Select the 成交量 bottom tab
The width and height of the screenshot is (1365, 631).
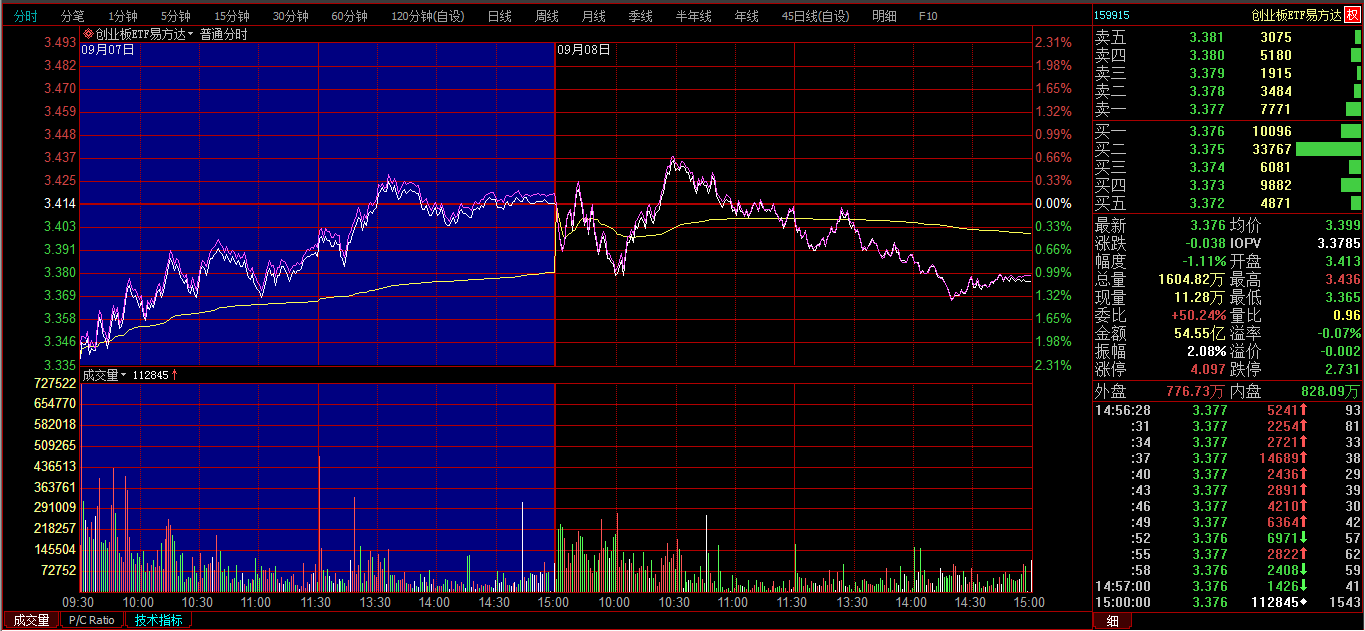tap(31, 620)
